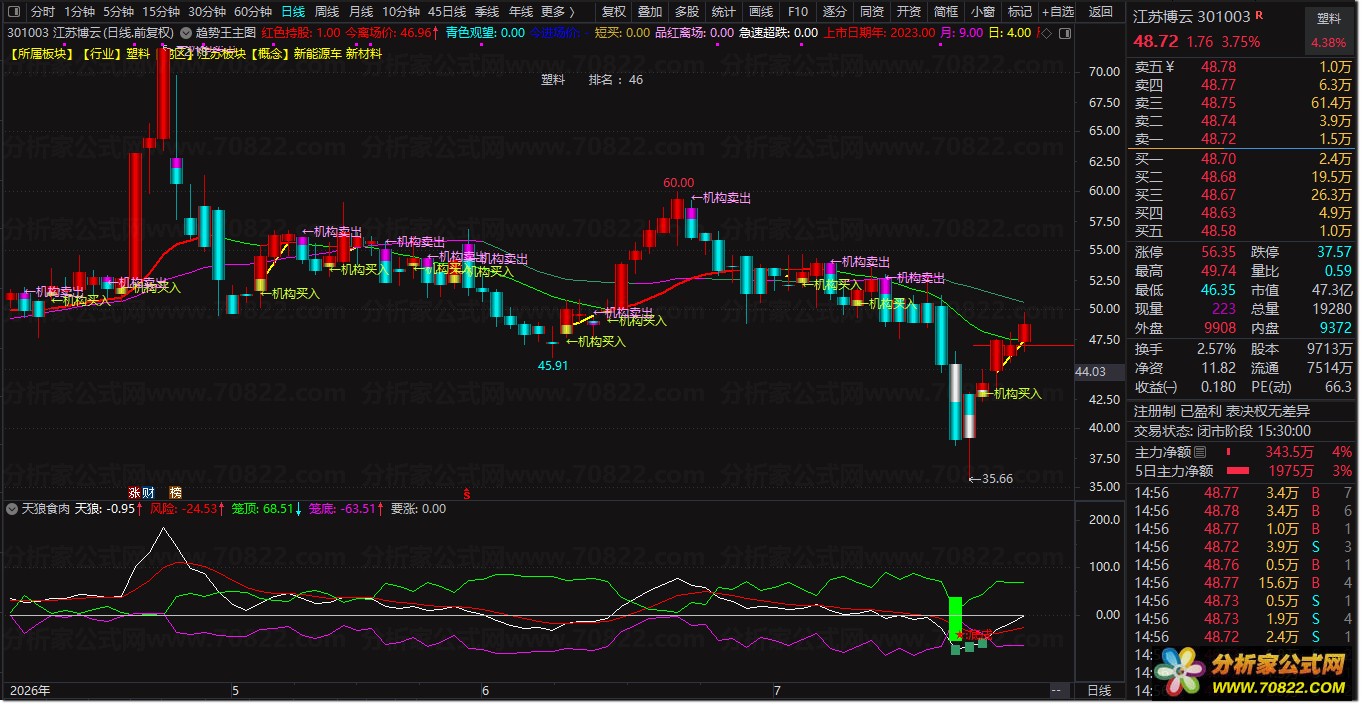Collapse the 天狼食肉 indicator panel arrow
The height and width of the screenshot is (704, 1362).
(12, 509)
